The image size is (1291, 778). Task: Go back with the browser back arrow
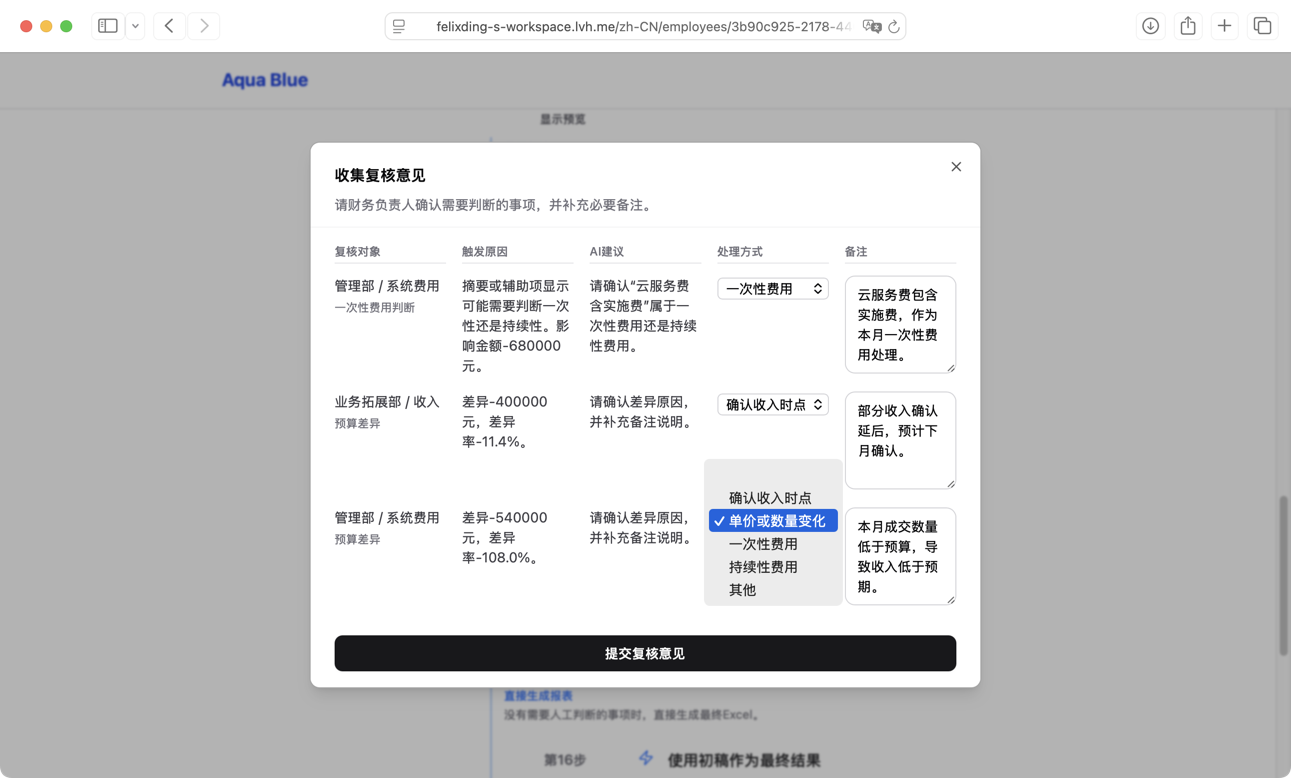tap(169, 26)
